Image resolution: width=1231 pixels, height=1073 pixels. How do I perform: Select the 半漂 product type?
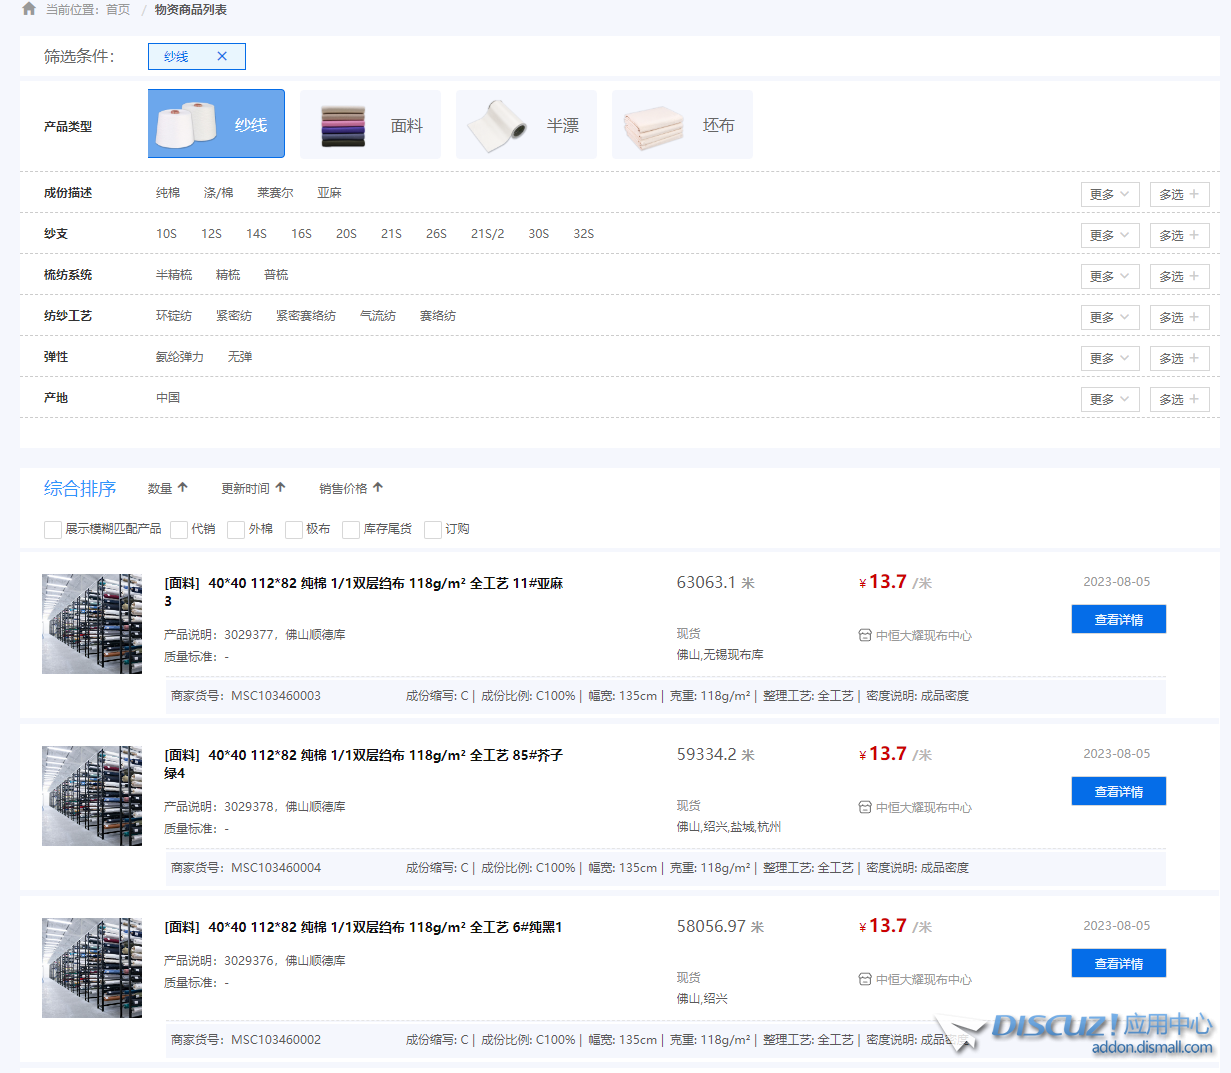tap(526, 125)
